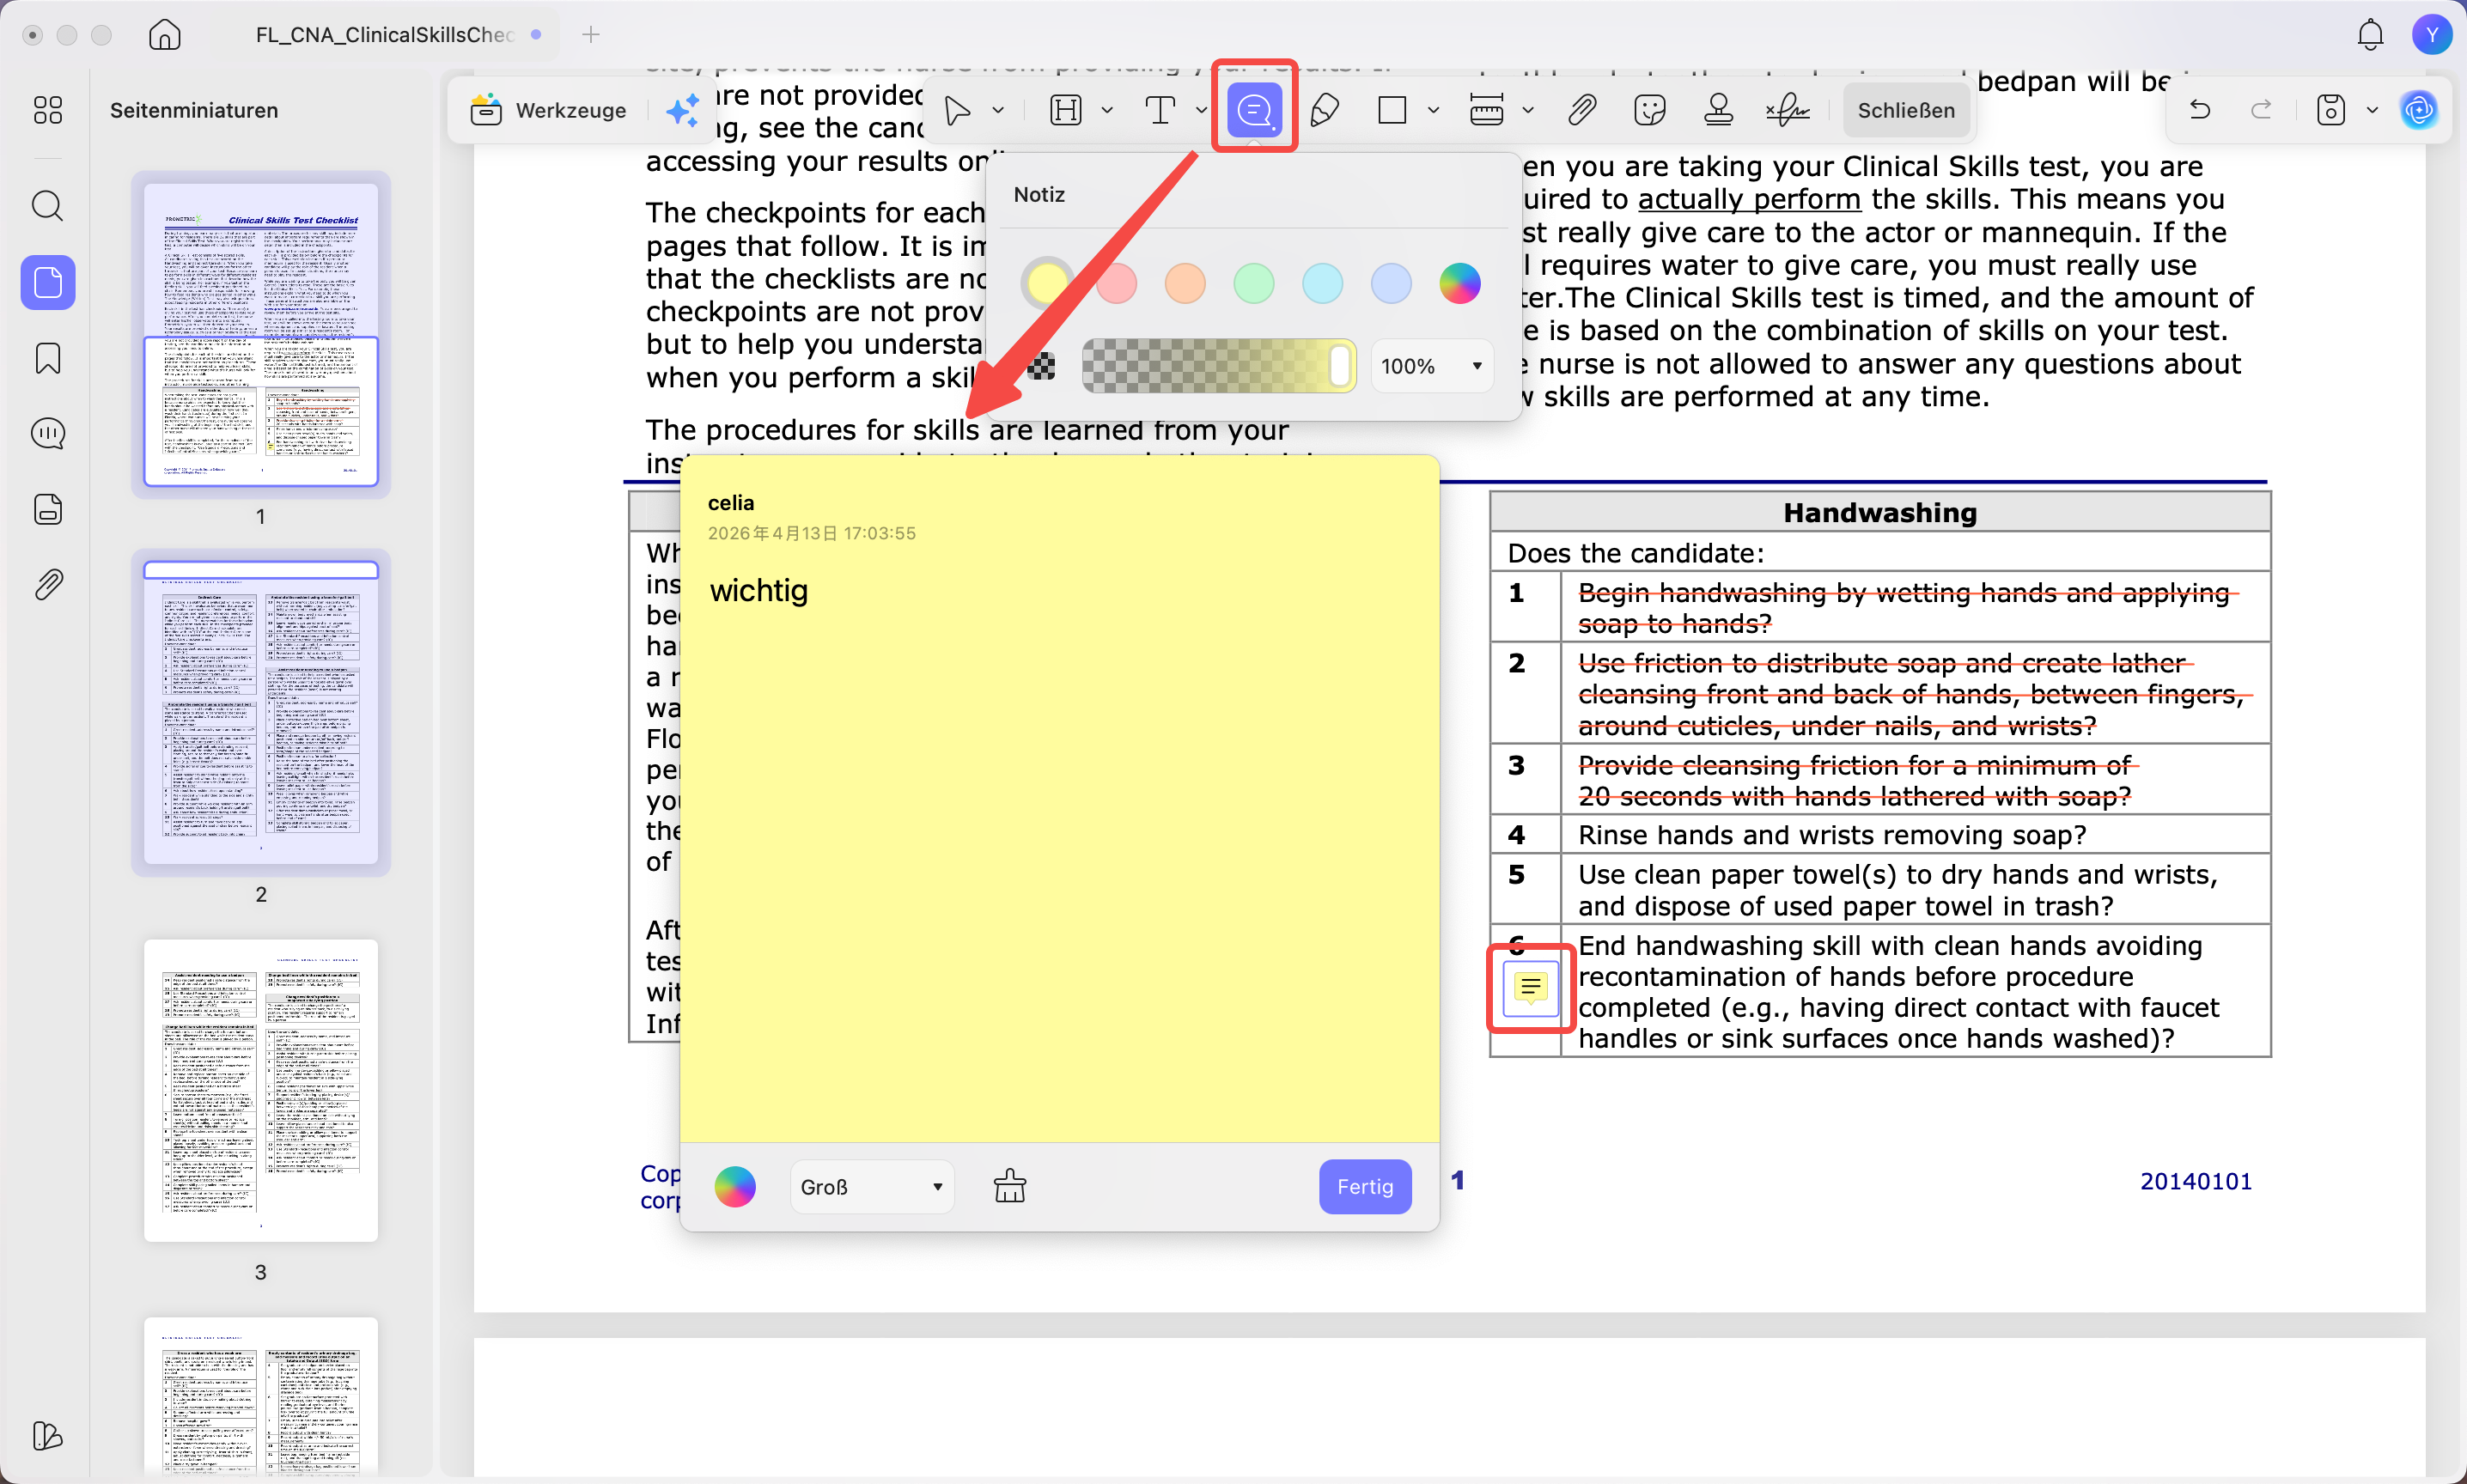The height and width of the screenshot is (1484, 2467).
Task: Launch the AI sparkle assistant
Action: (682, 110)
